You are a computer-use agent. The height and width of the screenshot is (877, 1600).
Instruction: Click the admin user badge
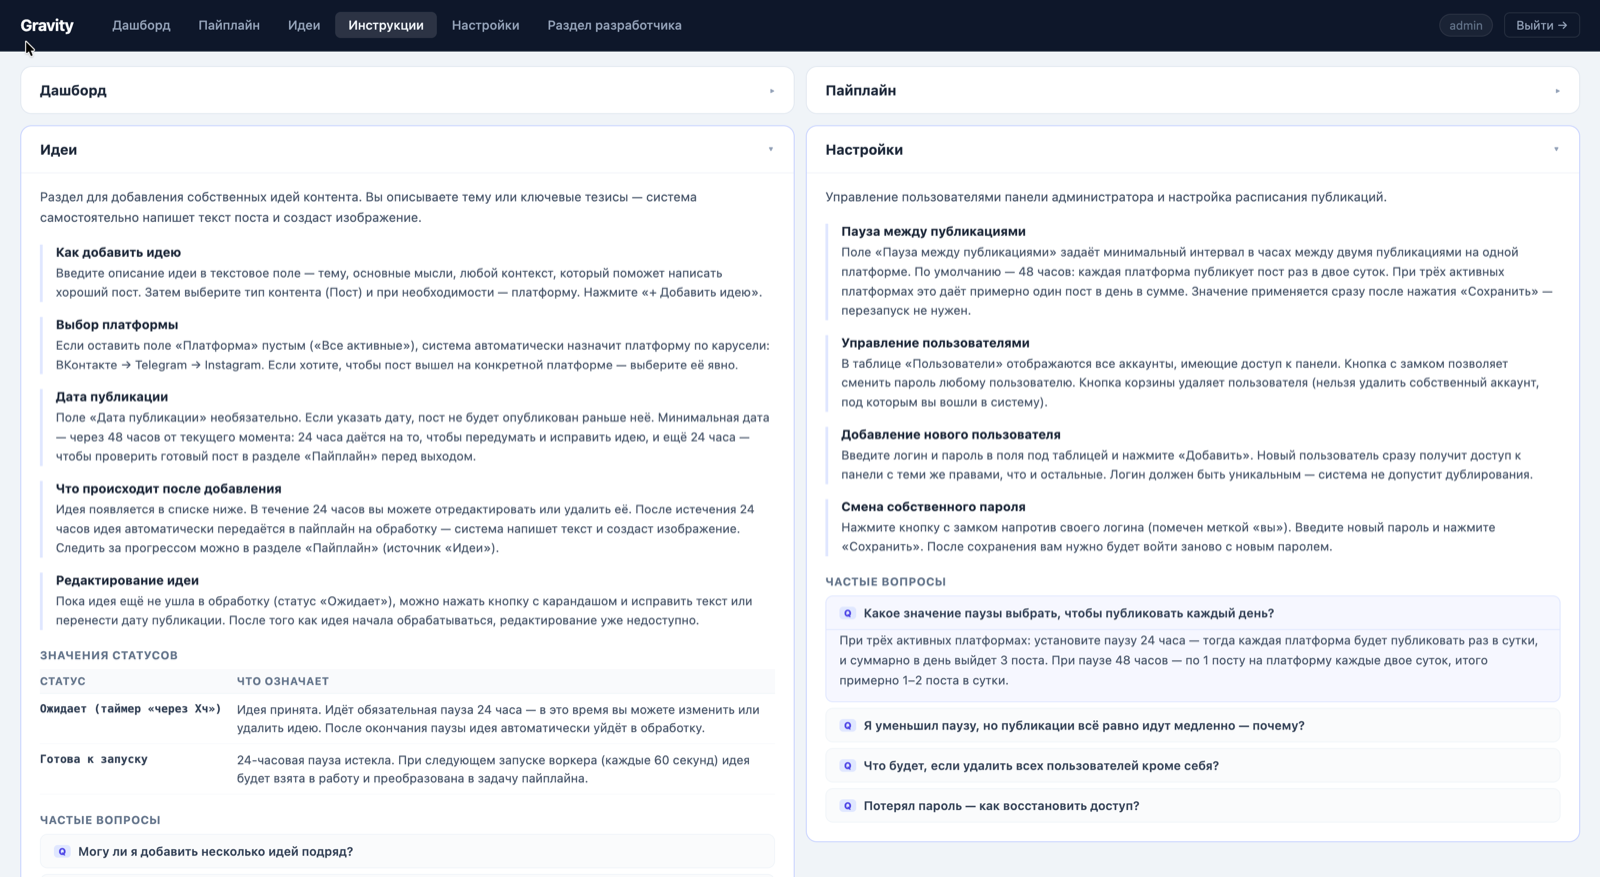pyautogui.click(x=1465, y=25)
